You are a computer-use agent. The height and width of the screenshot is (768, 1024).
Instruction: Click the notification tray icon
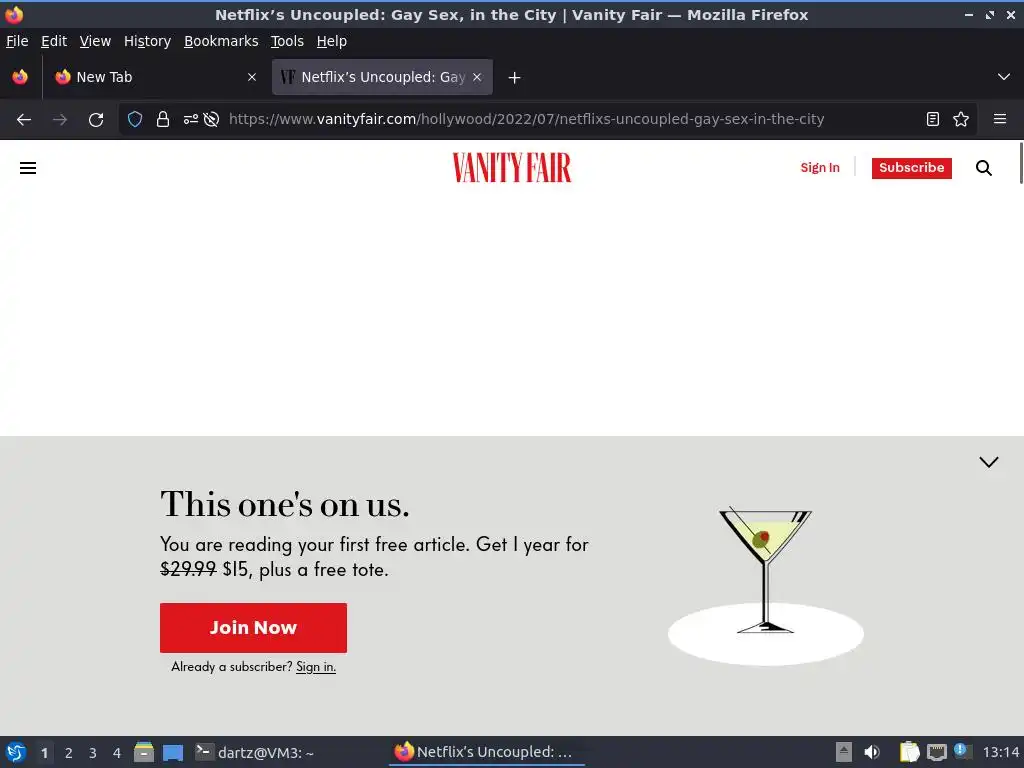(962, 750)
